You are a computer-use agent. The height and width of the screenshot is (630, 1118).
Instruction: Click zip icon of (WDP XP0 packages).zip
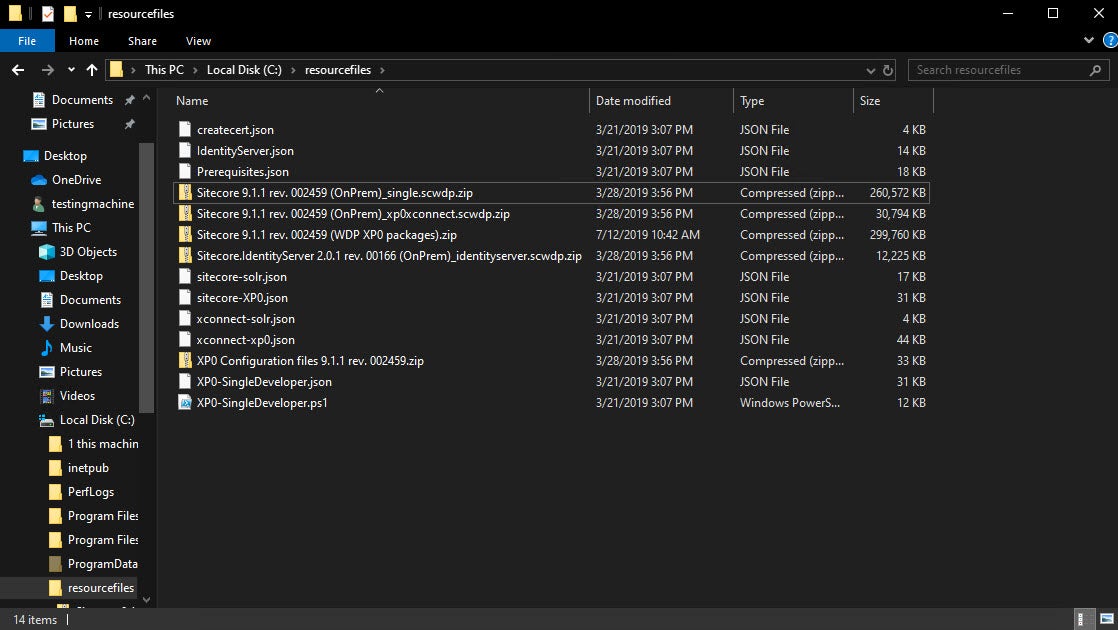point(185,234)
